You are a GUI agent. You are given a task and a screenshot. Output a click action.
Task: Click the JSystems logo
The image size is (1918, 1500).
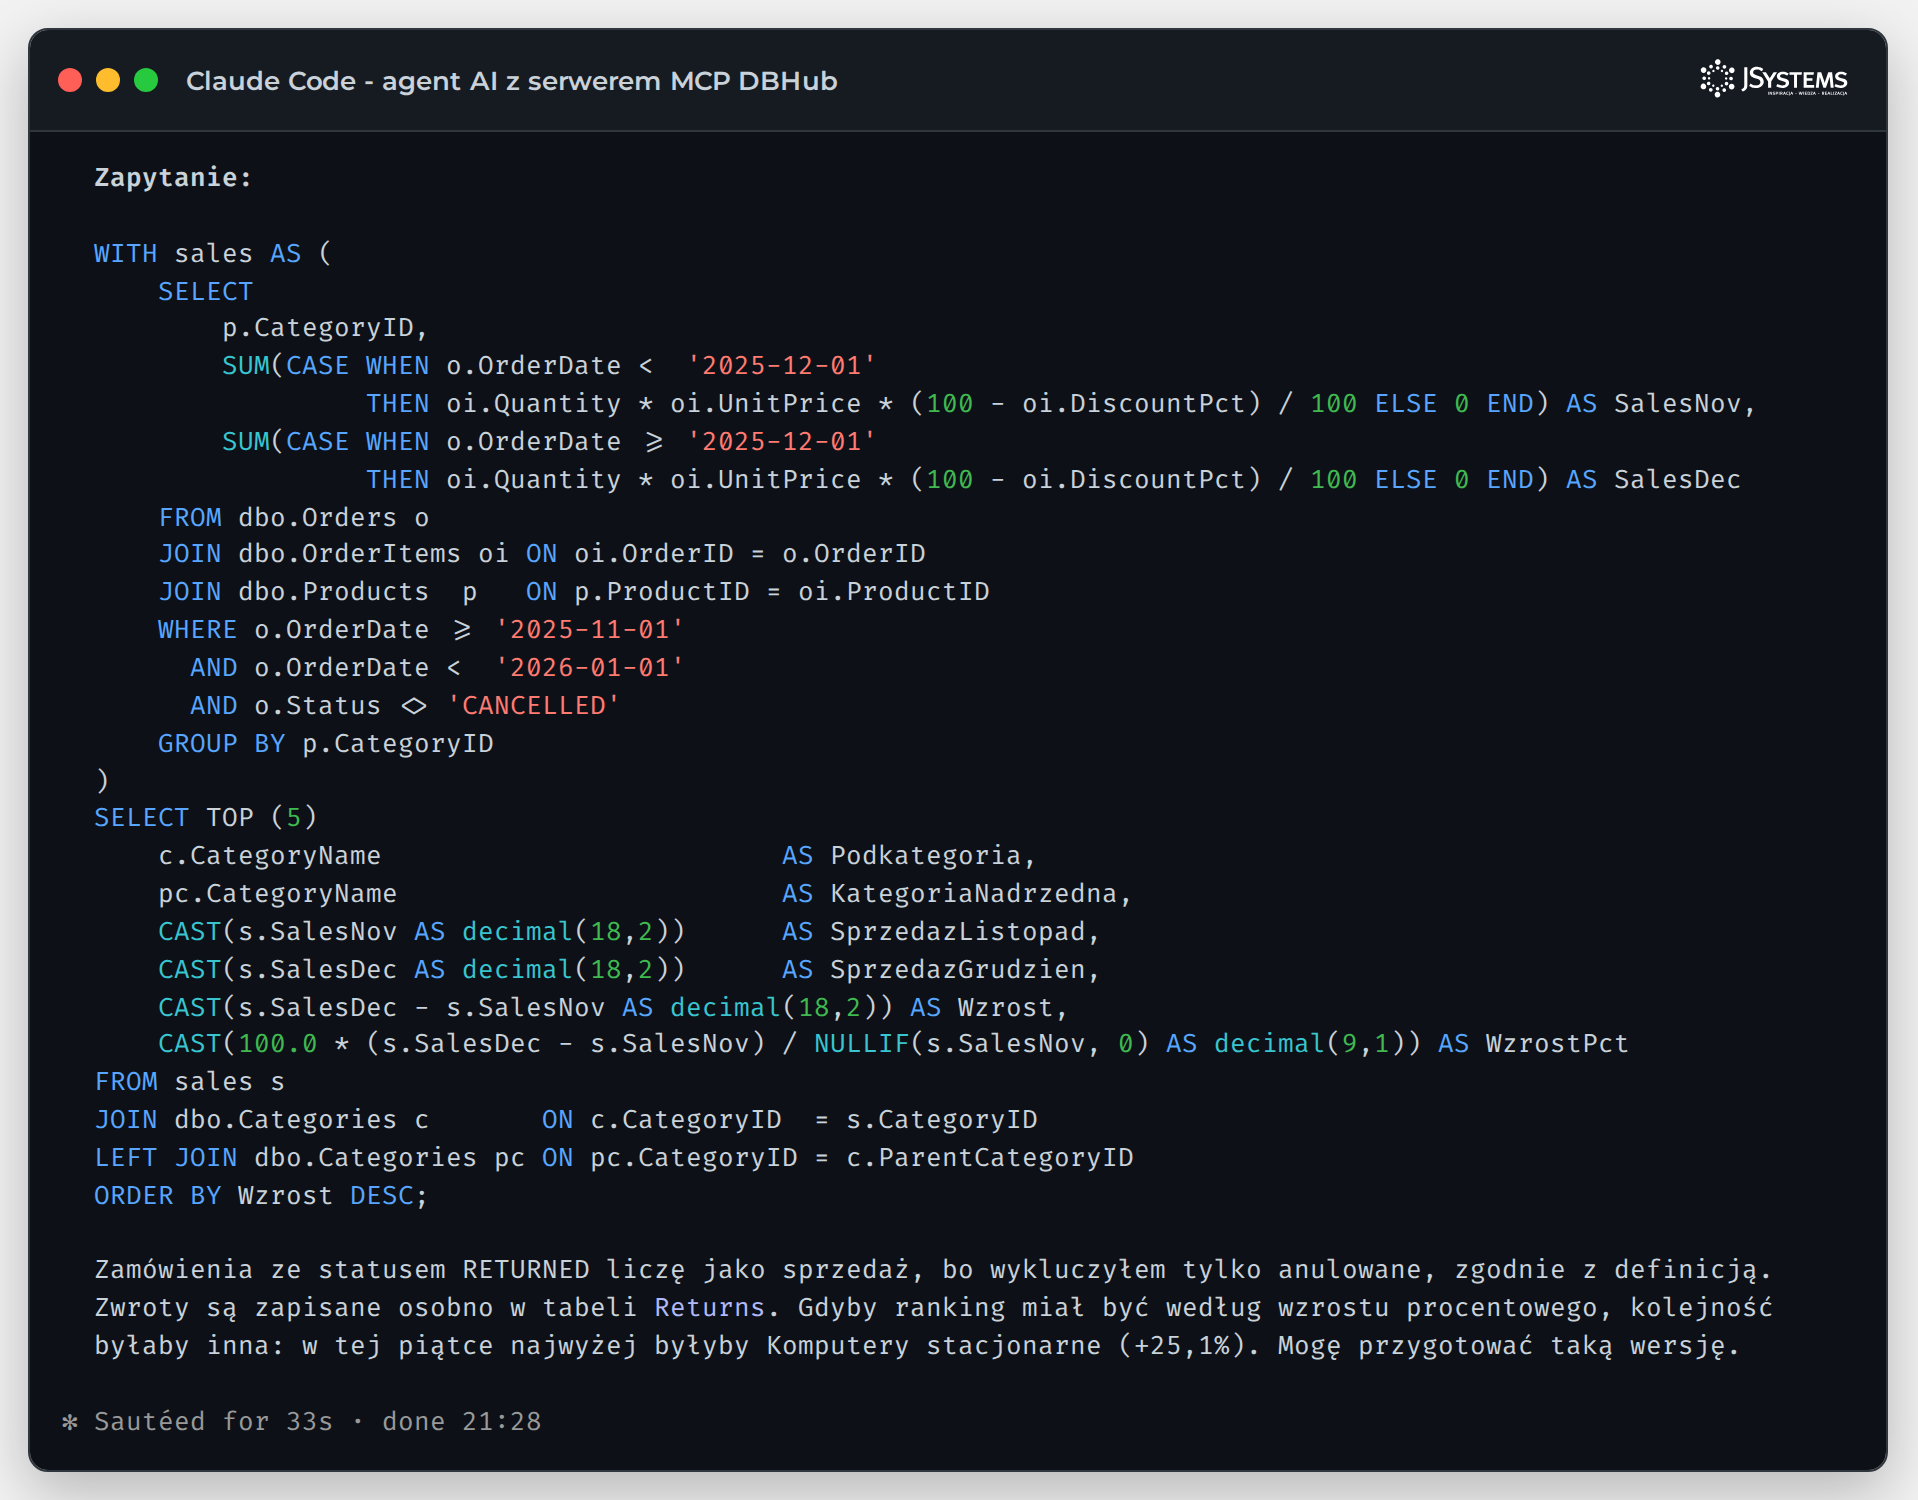1773,79
